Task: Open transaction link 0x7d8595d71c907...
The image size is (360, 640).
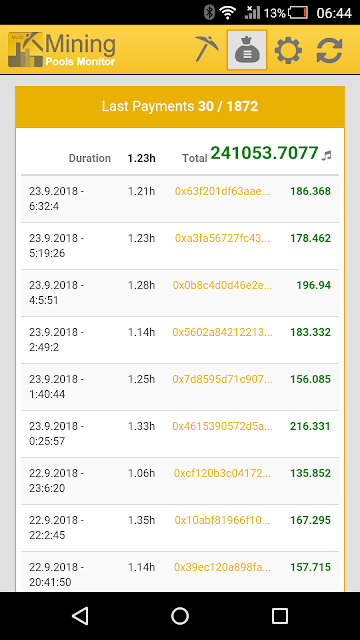Action: point(222,379)
